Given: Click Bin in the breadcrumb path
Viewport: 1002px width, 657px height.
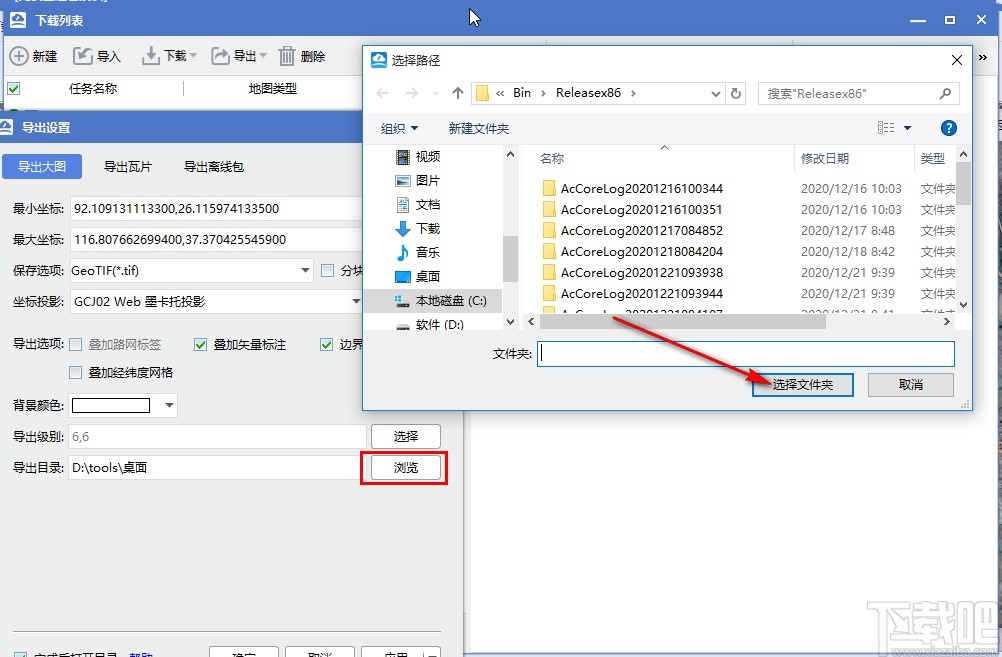Looking at the screenshot, I should tap(521, 93).
